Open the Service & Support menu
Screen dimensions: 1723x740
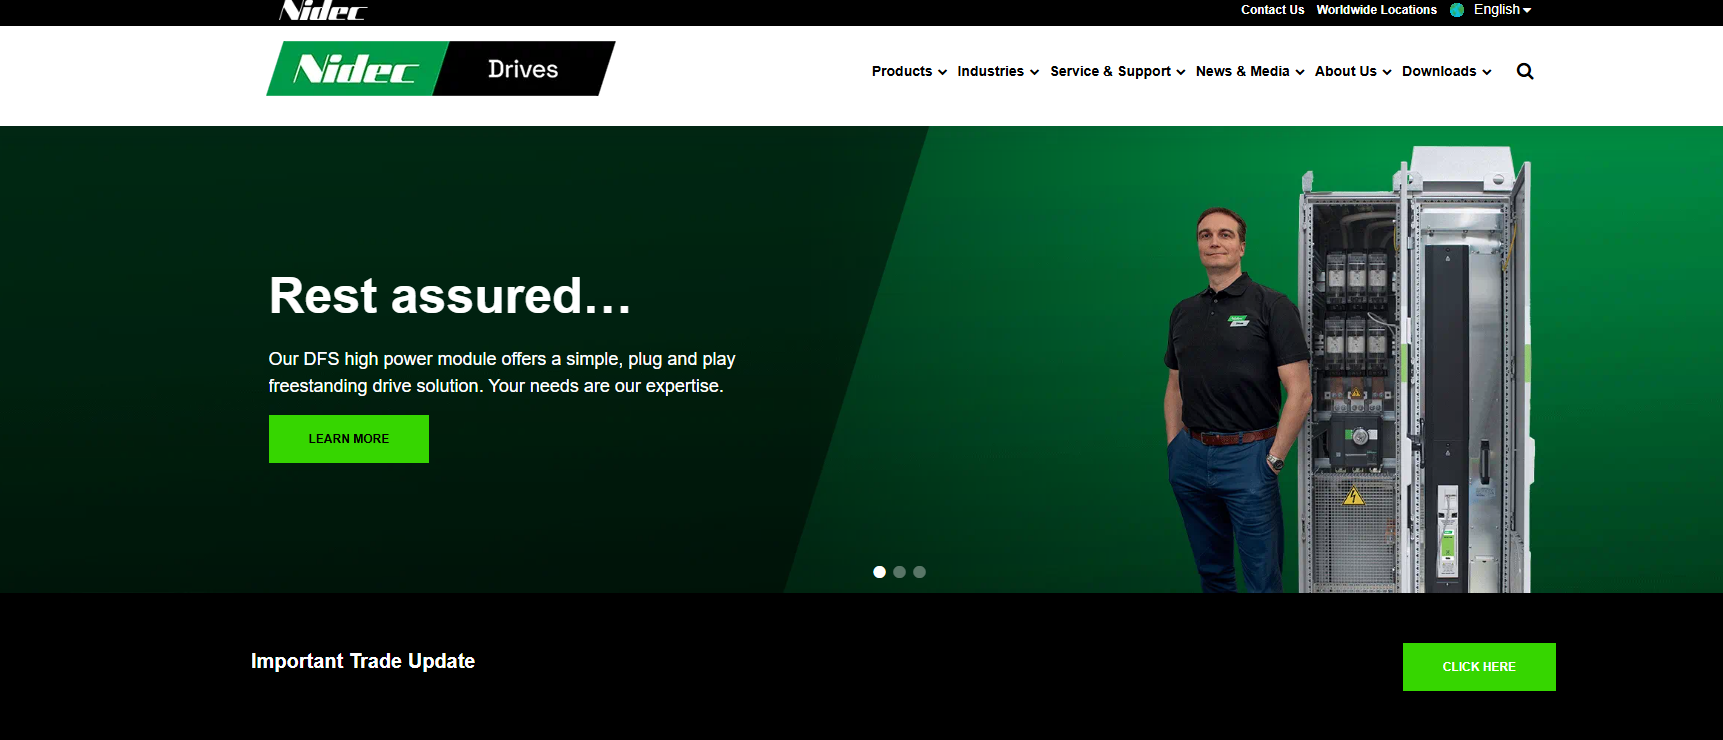click(1117, 71)
